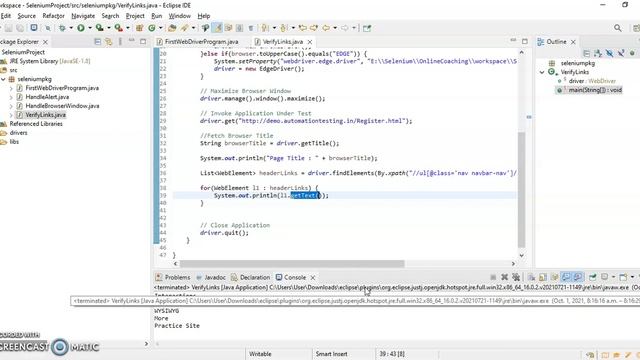This screenshot has height=360, width=640.
Task: Click the External Tools run icon
Action: (118, 28)
